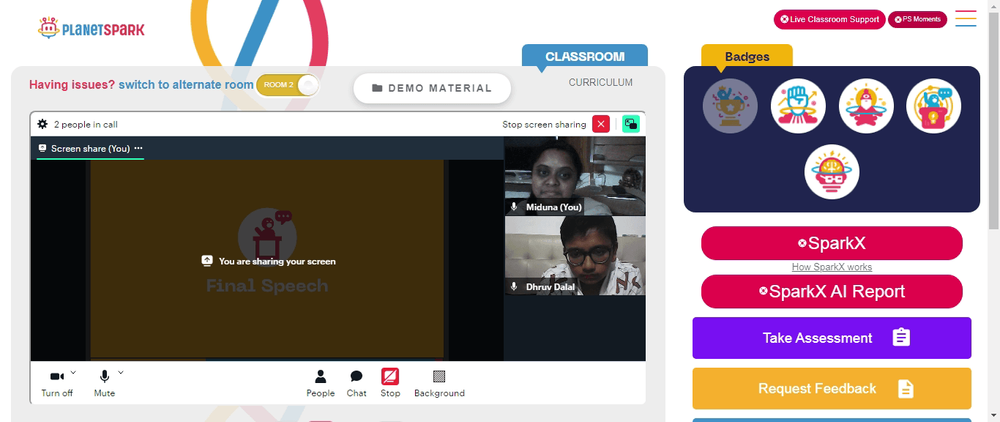Viewport: 1000px width, 422px height.
Task: Open Live Classroom Support
Action: (x=829, y=19)
